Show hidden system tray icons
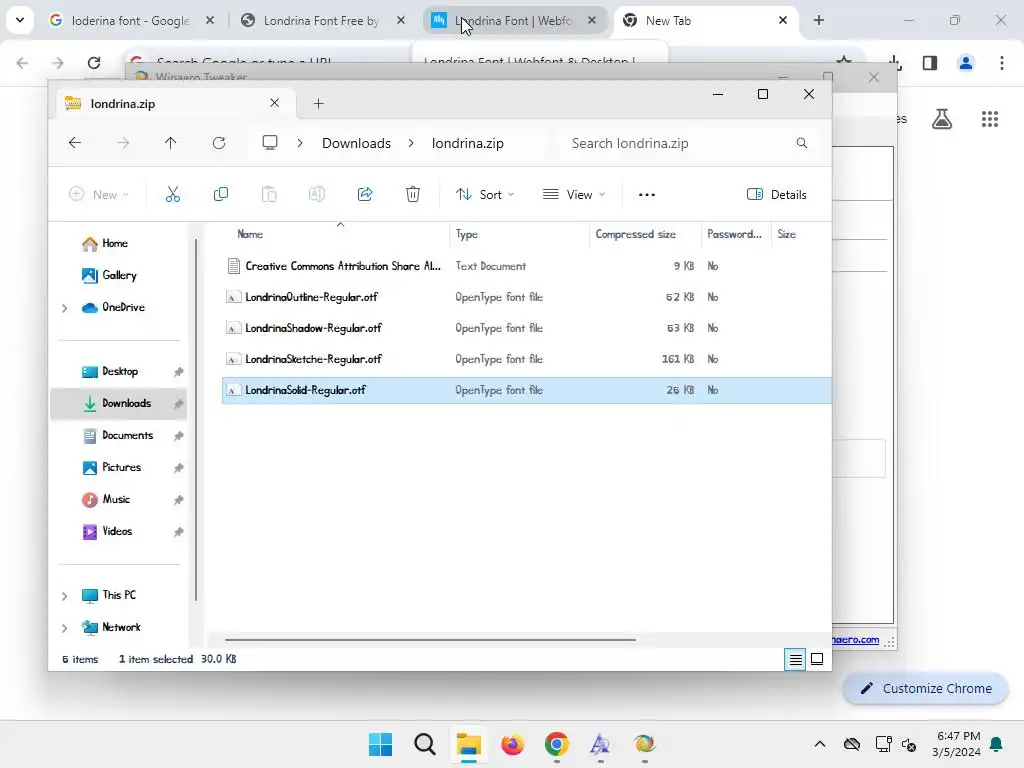 coord(820,744)
